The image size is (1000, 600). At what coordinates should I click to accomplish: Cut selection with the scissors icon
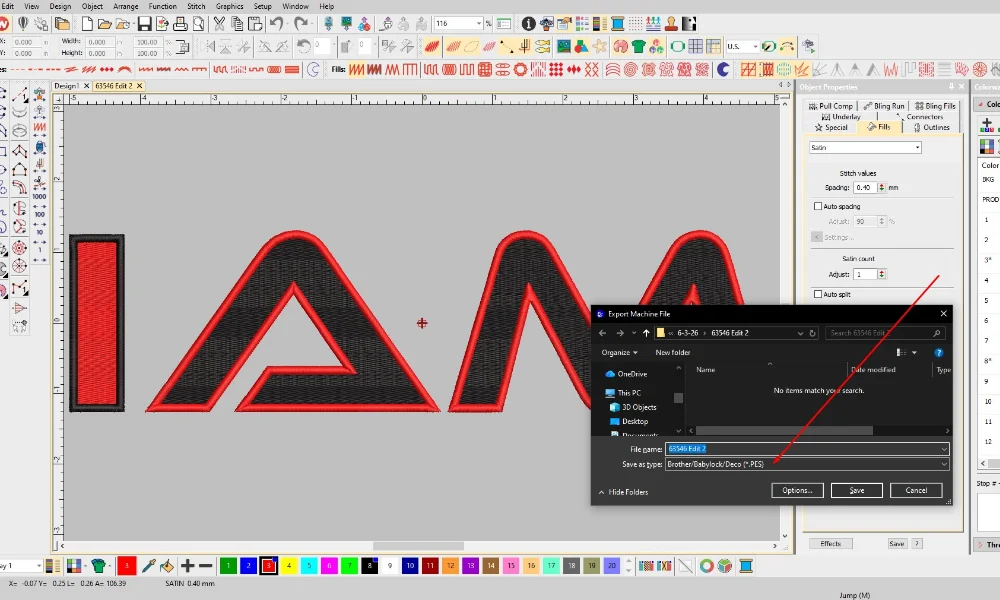click(219, 24)
